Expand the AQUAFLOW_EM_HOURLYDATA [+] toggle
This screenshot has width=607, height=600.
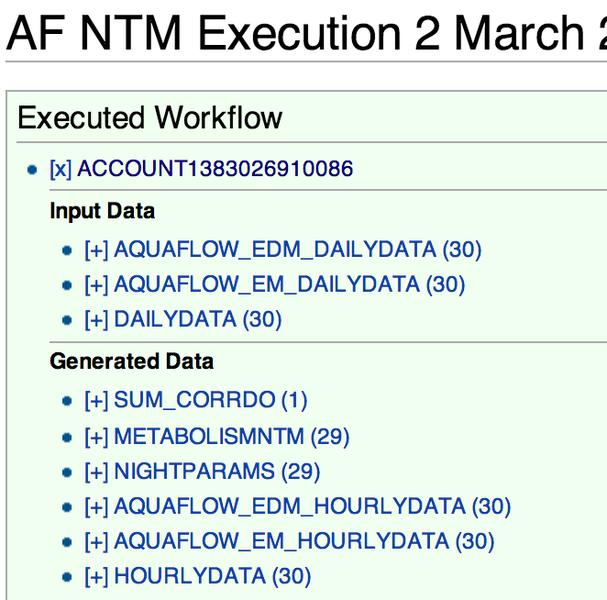pyautogui.click(x=96, y=541)
